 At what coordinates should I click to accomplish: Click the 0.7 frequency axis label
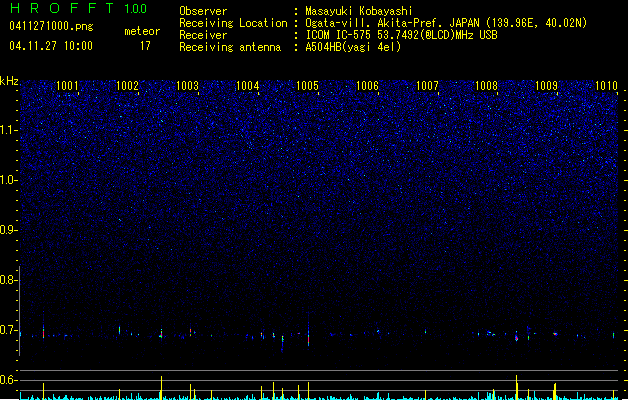8,330
